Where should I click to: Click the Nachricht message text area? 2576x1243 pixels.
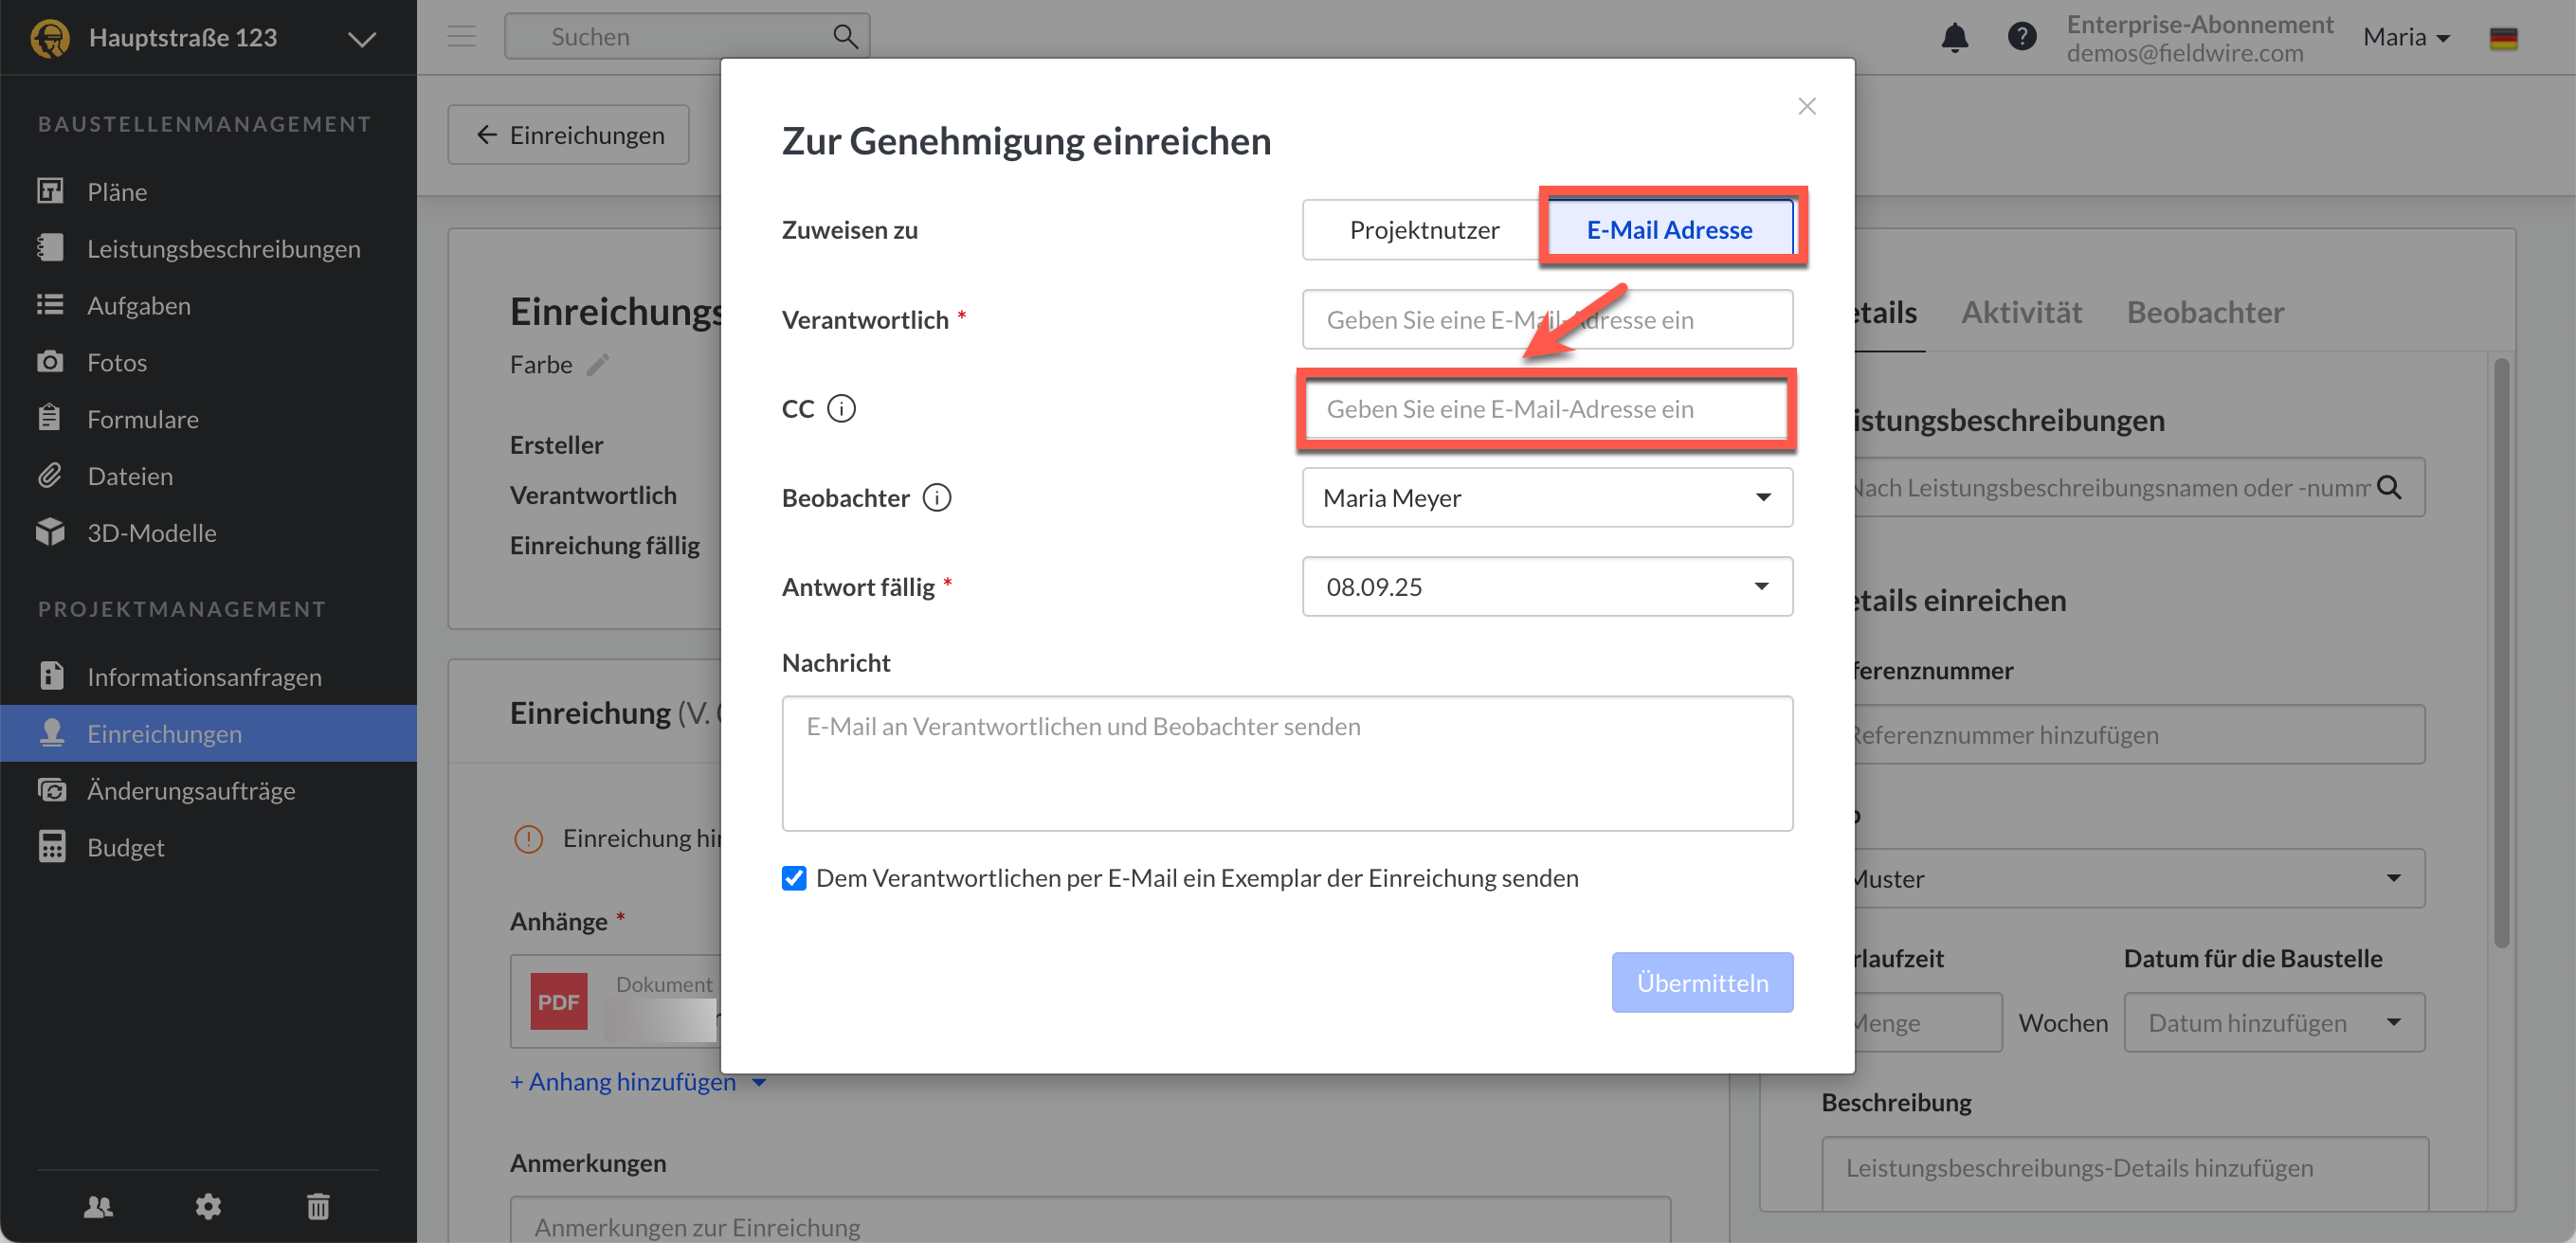(x=1286, y=763)
